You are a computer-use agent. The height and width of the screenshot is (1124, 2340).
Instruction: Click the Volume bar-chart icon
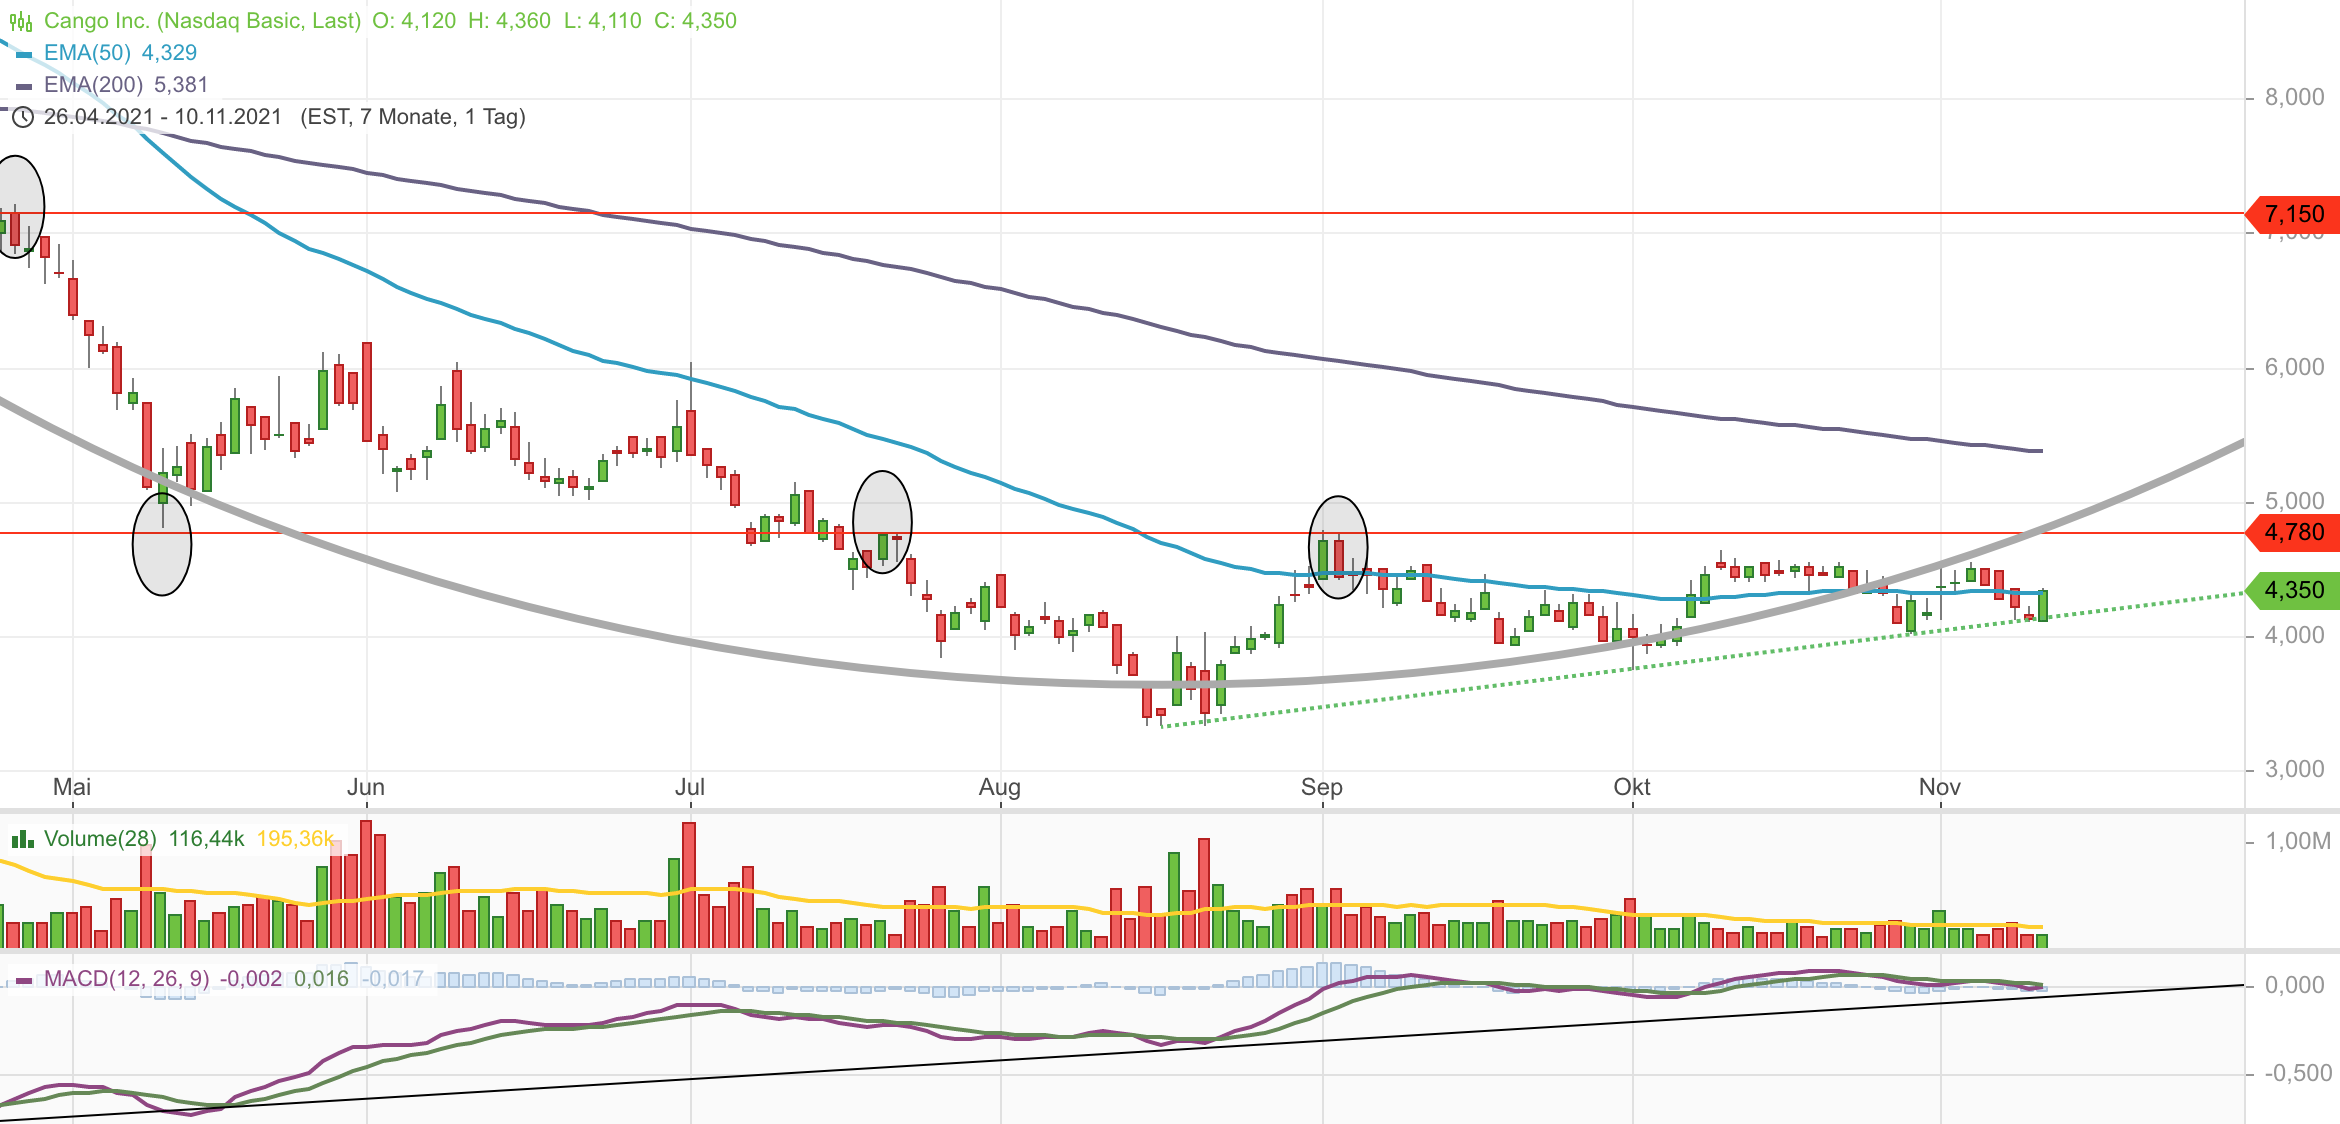point(22,839)
